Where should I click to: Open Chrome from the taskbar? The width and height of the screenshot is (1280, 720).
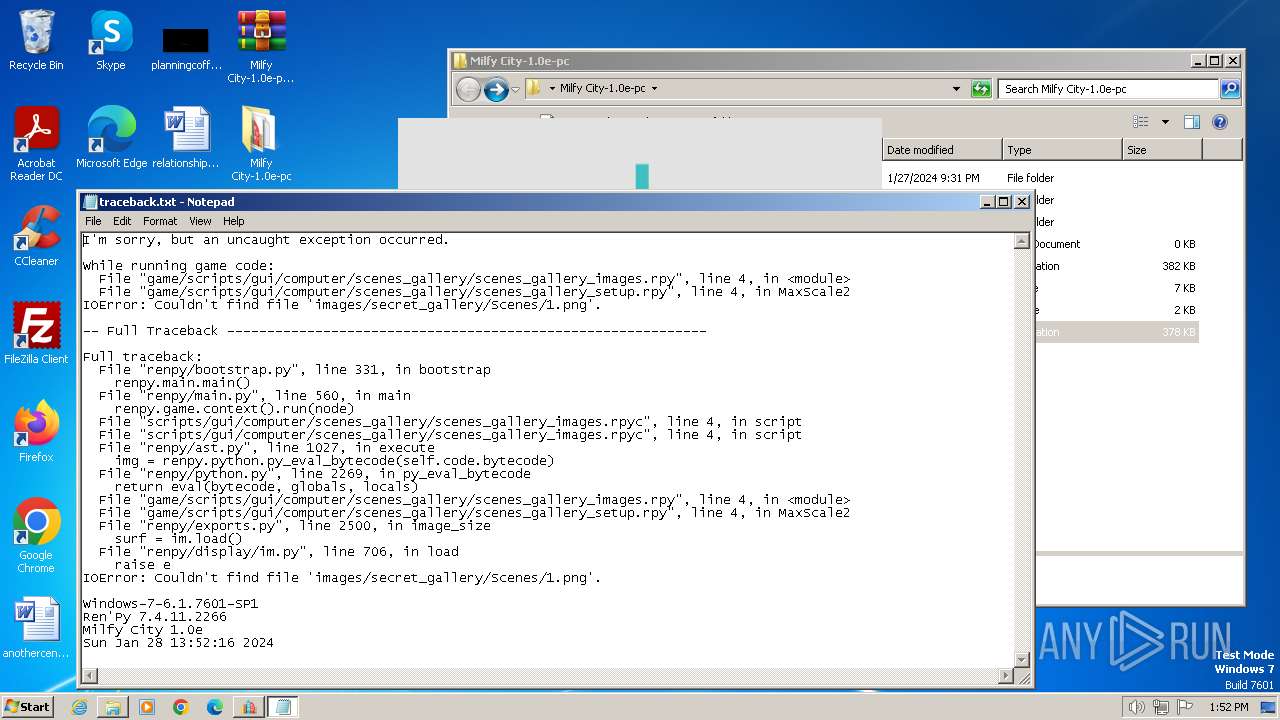[181, 707]
